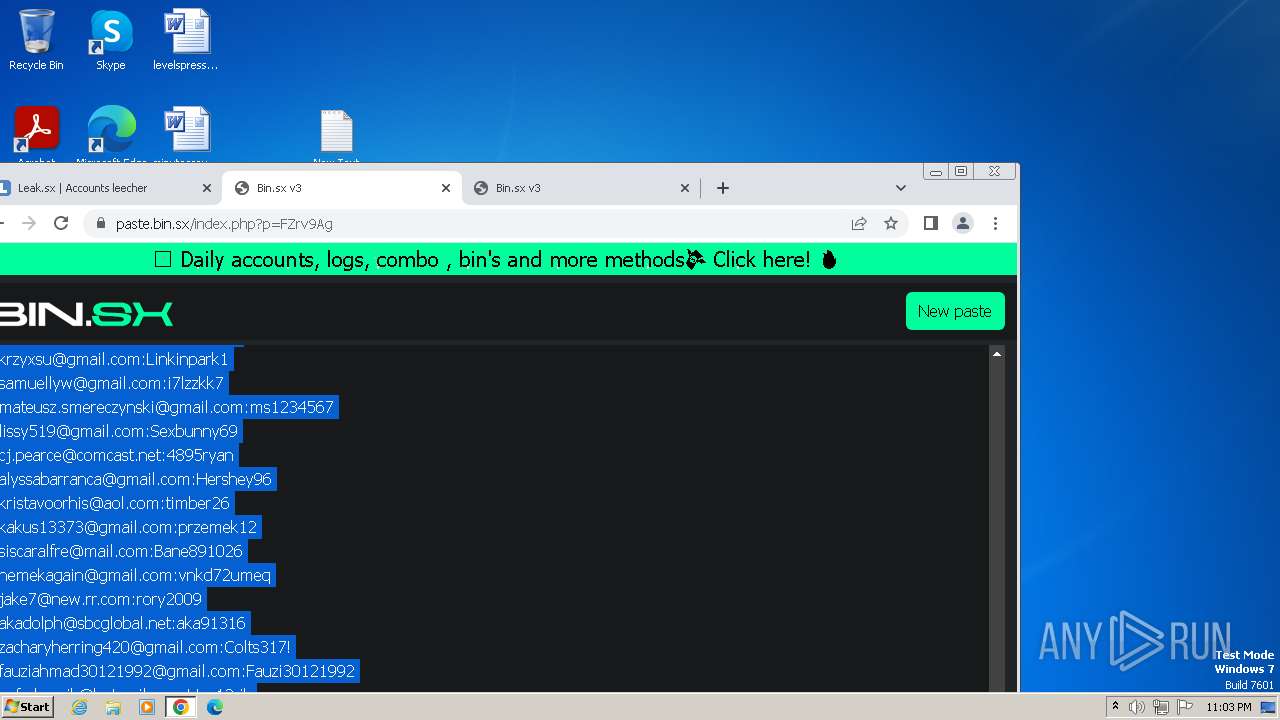Open the Acrobat desktop shortcut
This screenshot has width=1280, height=720.
(36, 134)
